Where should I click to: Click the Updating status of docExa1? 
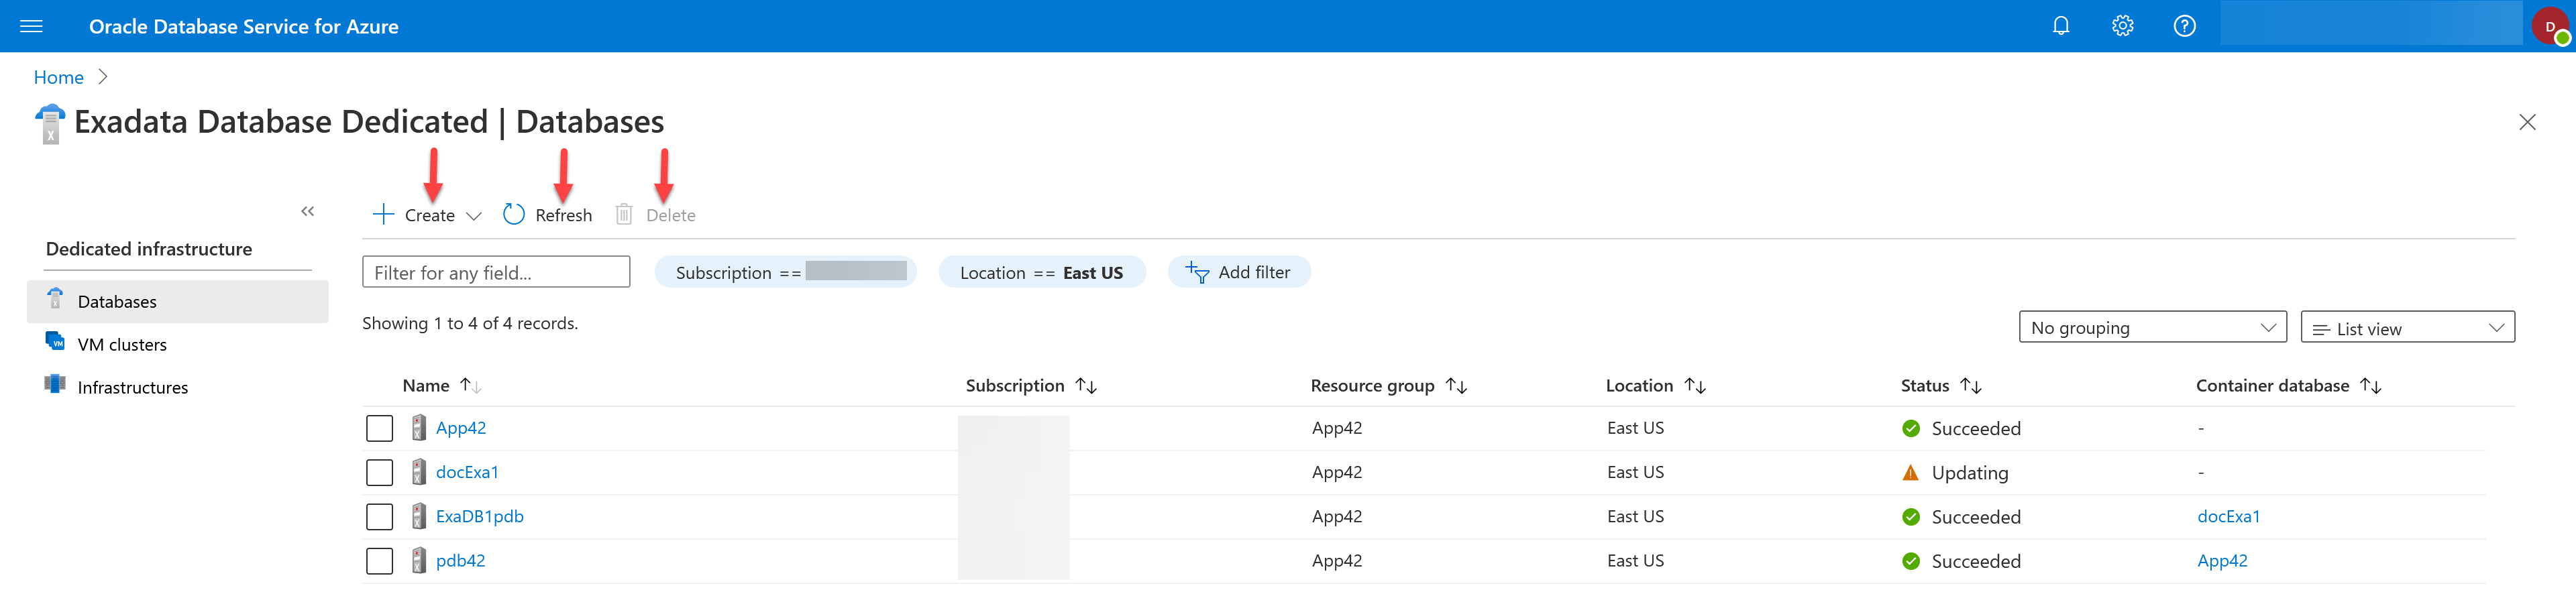1969,473
